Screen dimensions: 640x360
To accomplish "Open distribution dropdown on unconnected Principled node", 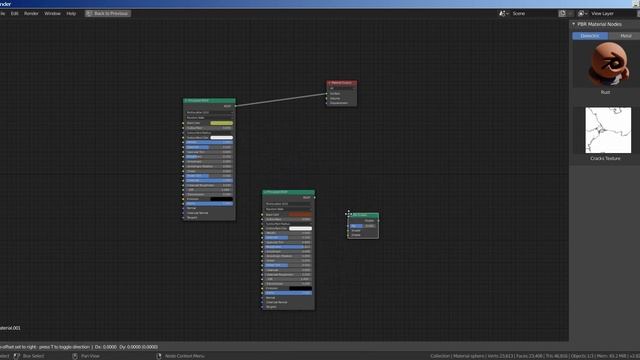I will coord(288,204).
